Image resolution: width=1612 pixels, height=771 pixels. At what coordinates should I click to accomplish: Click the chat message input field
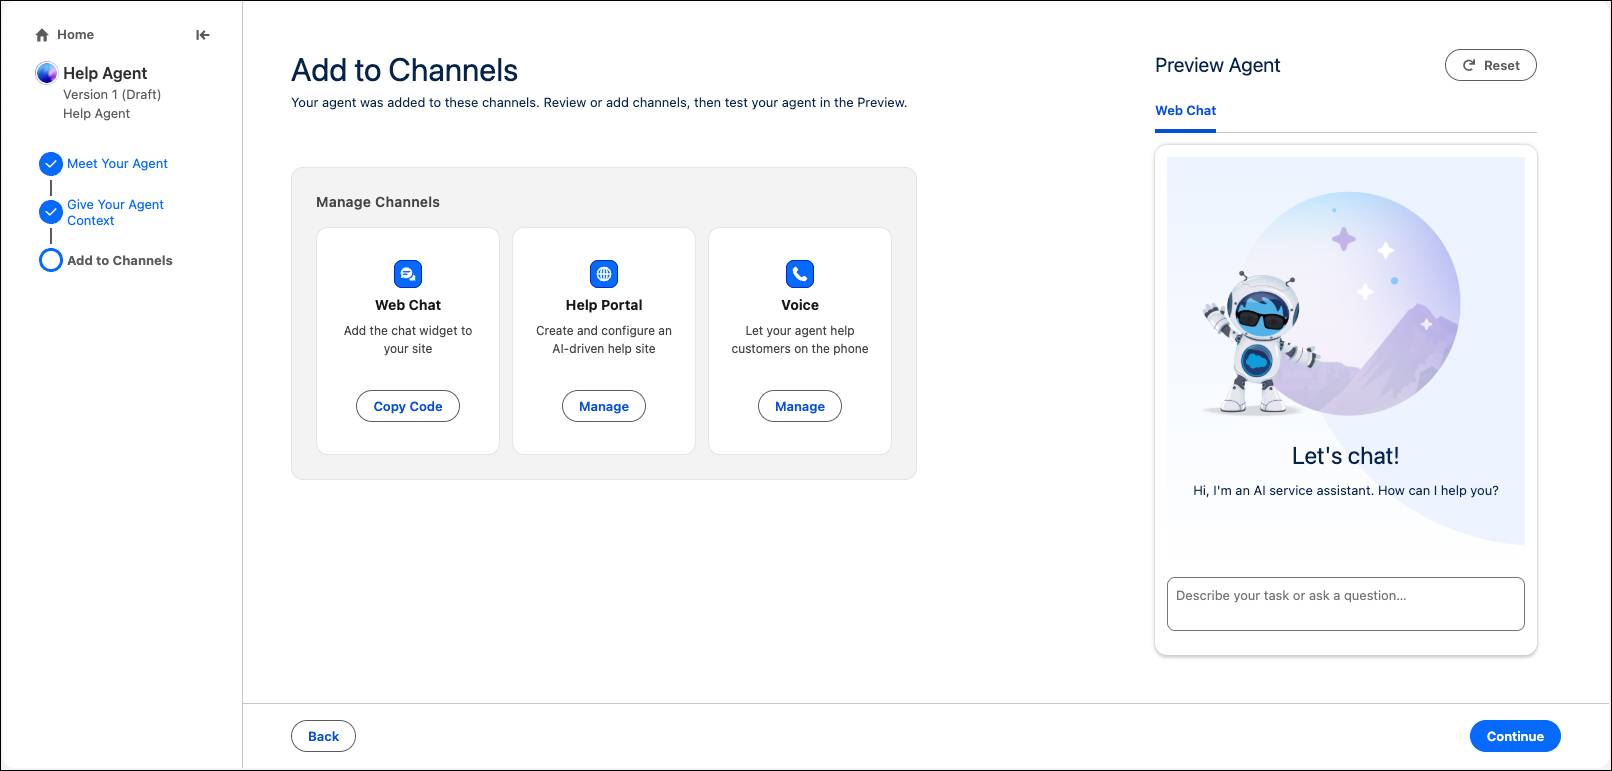1346,604
